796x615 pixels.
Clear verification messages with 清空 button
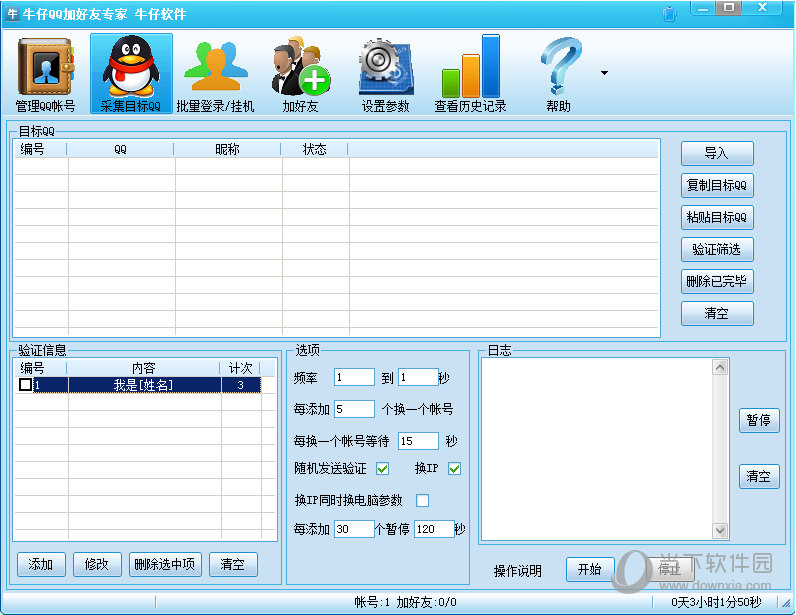[233, 564]
